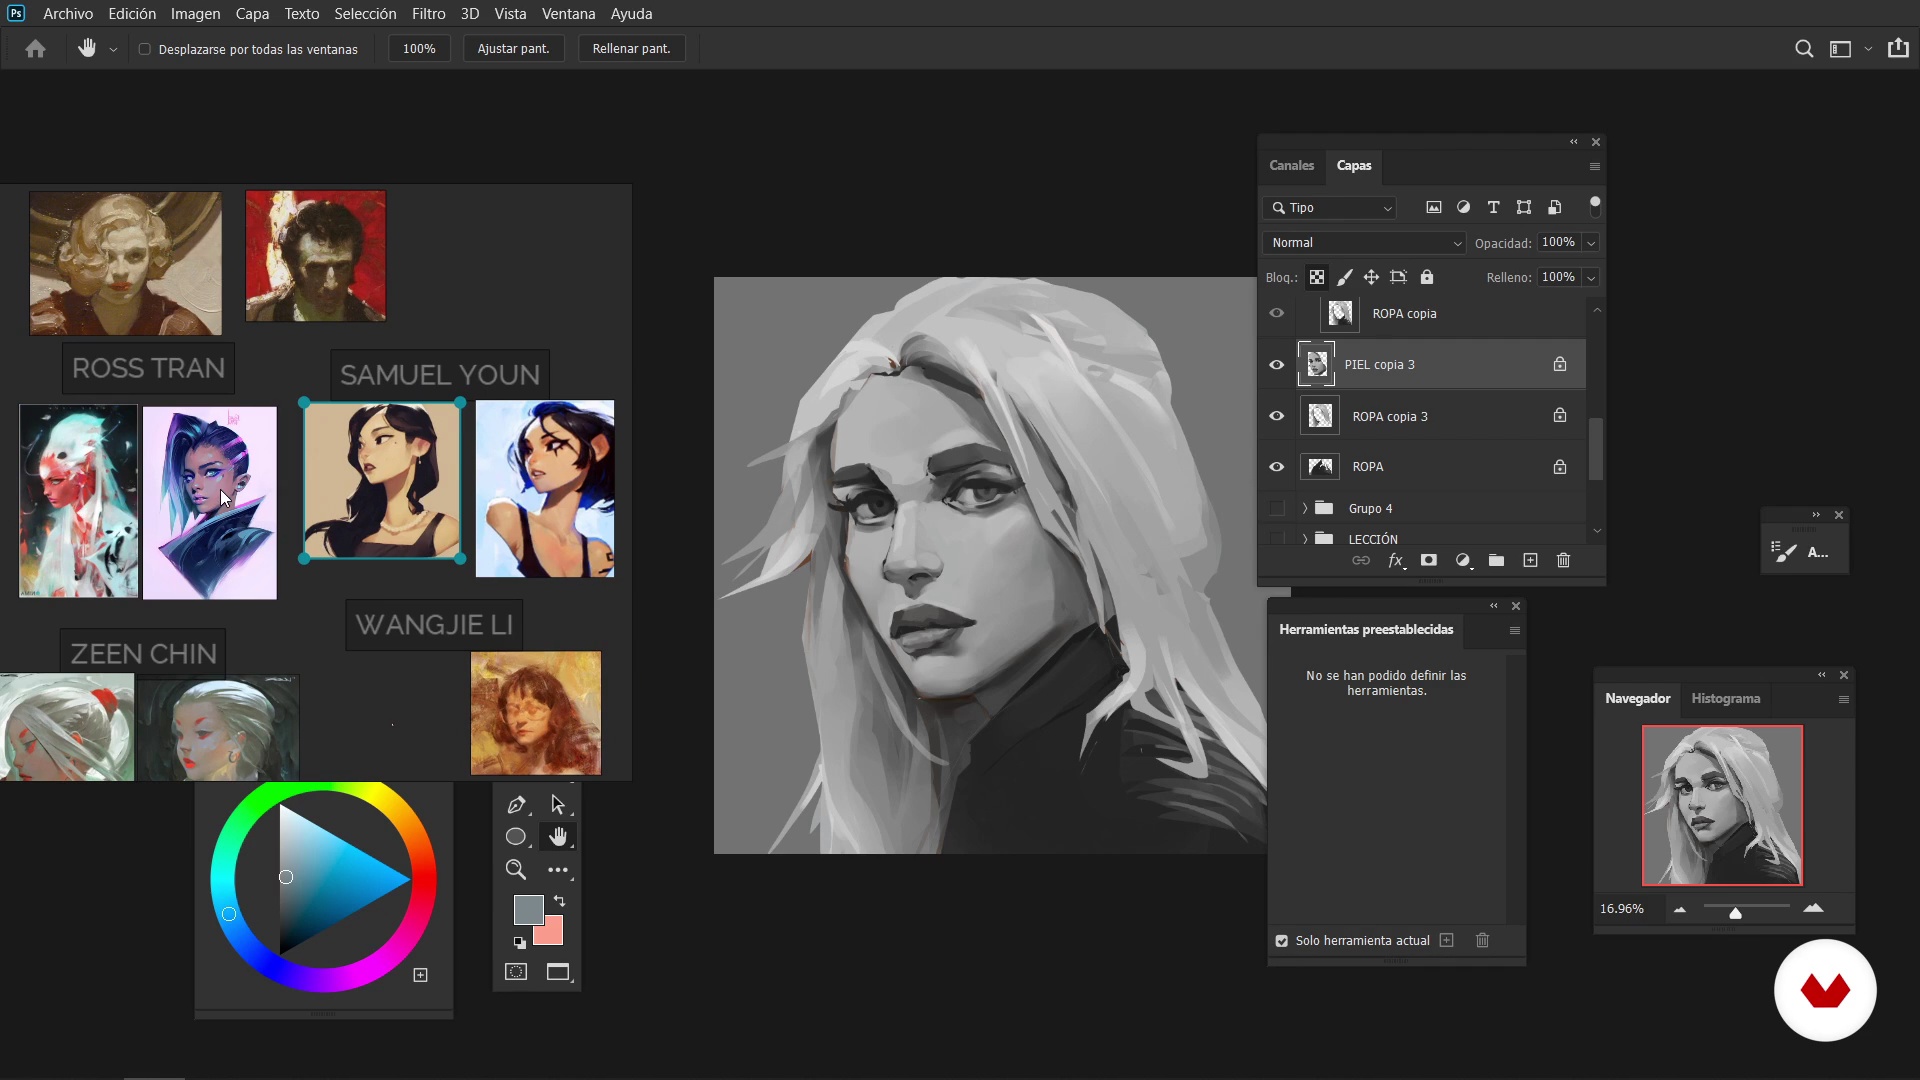Open the Opacidad slider dropdown arrow

pos(1591,243)
